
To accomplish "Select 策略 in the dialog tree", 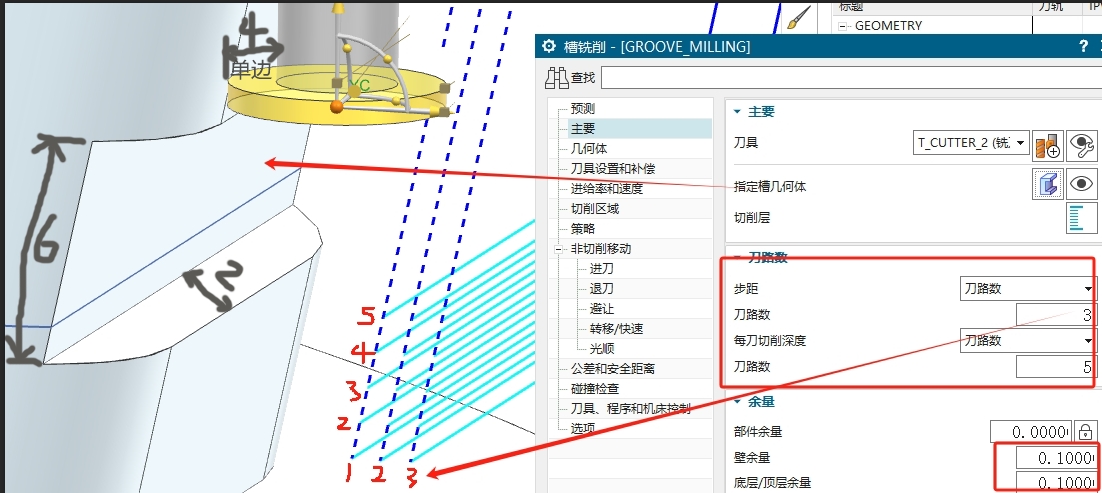I will click(x=583, y=229).
